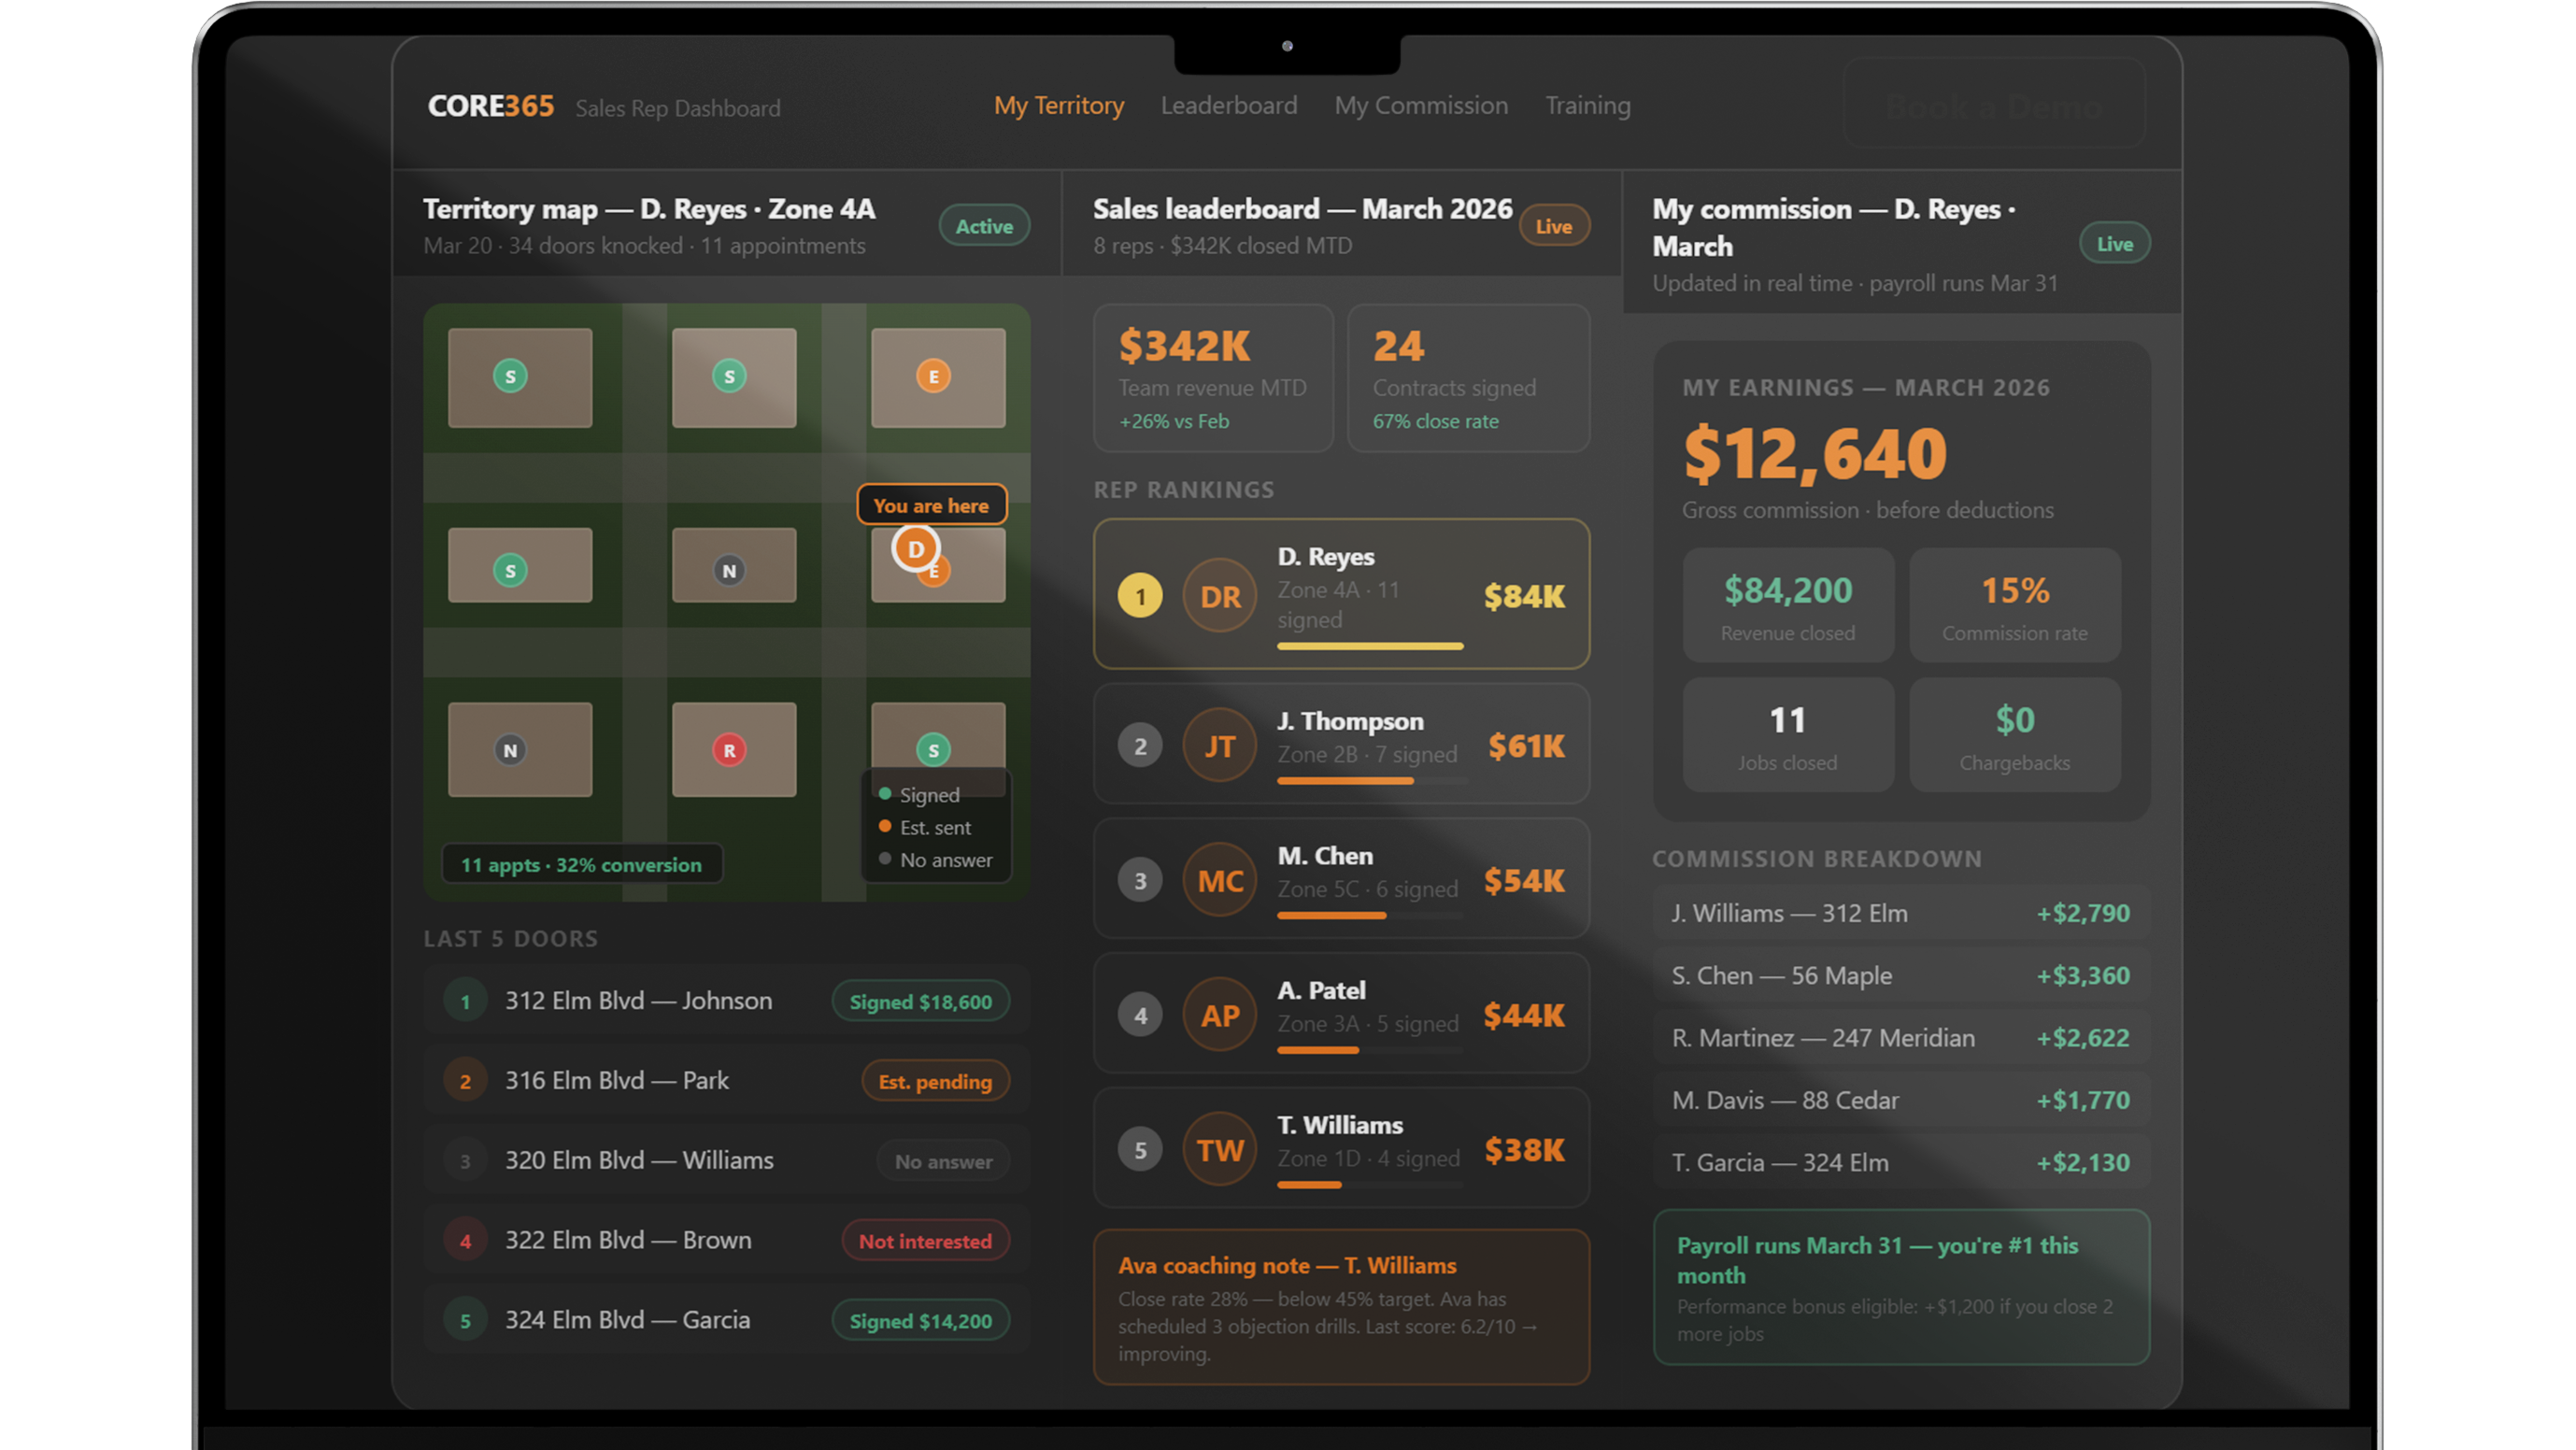This screenshot has width=2576, height=1450.
Task: Go to the Training tab
Action: point(1587,106)
